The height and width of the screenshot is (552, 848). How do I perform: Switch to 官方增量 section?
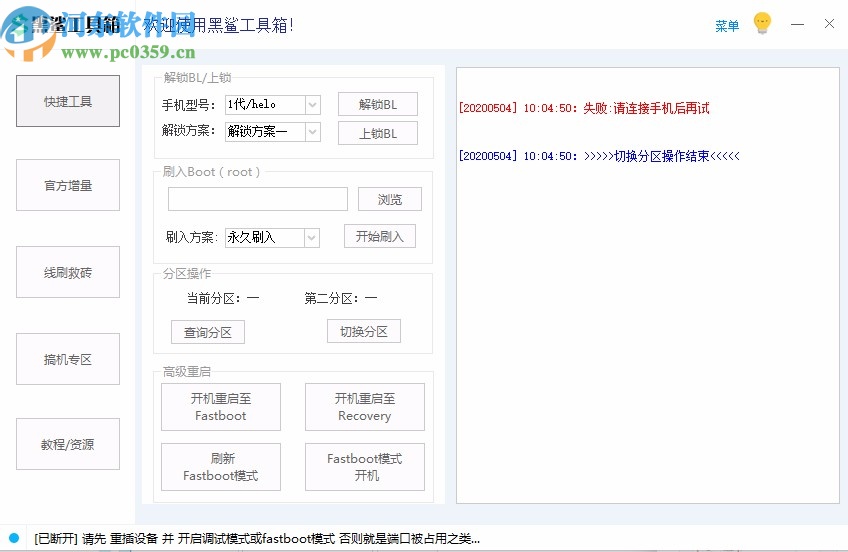pos(68,185)
